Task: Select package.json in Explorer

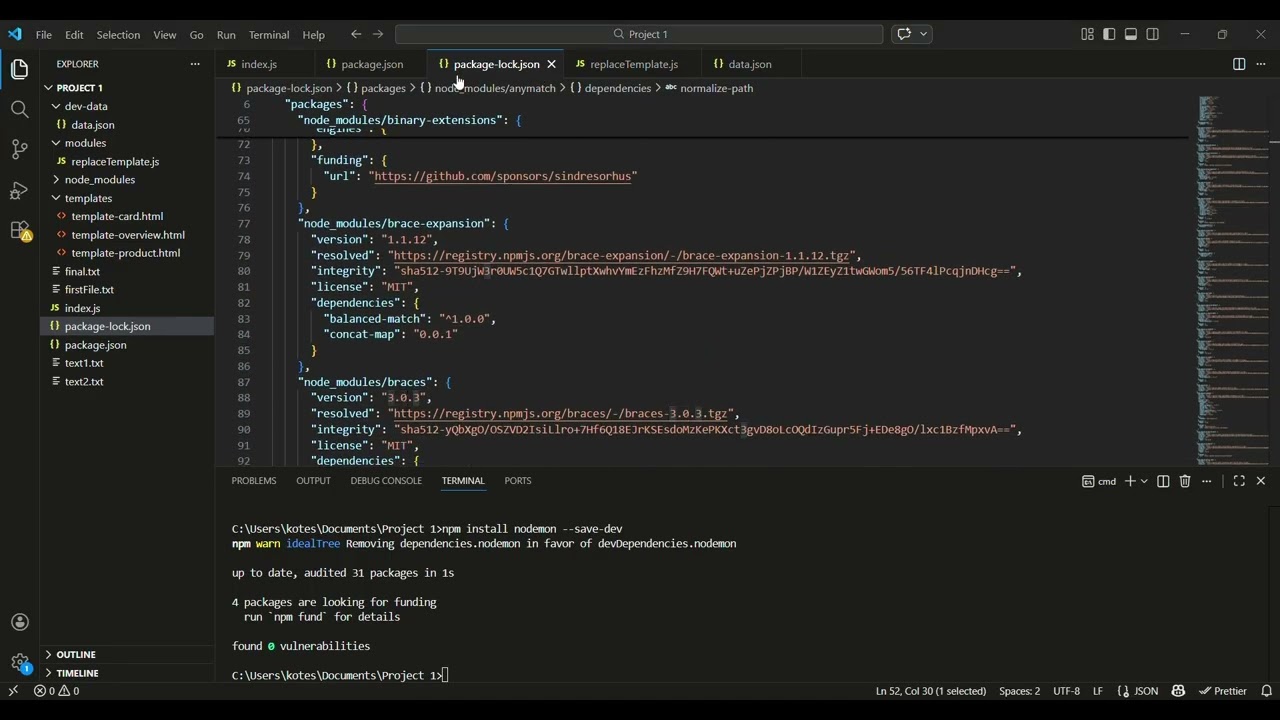Action: point(95,345)
